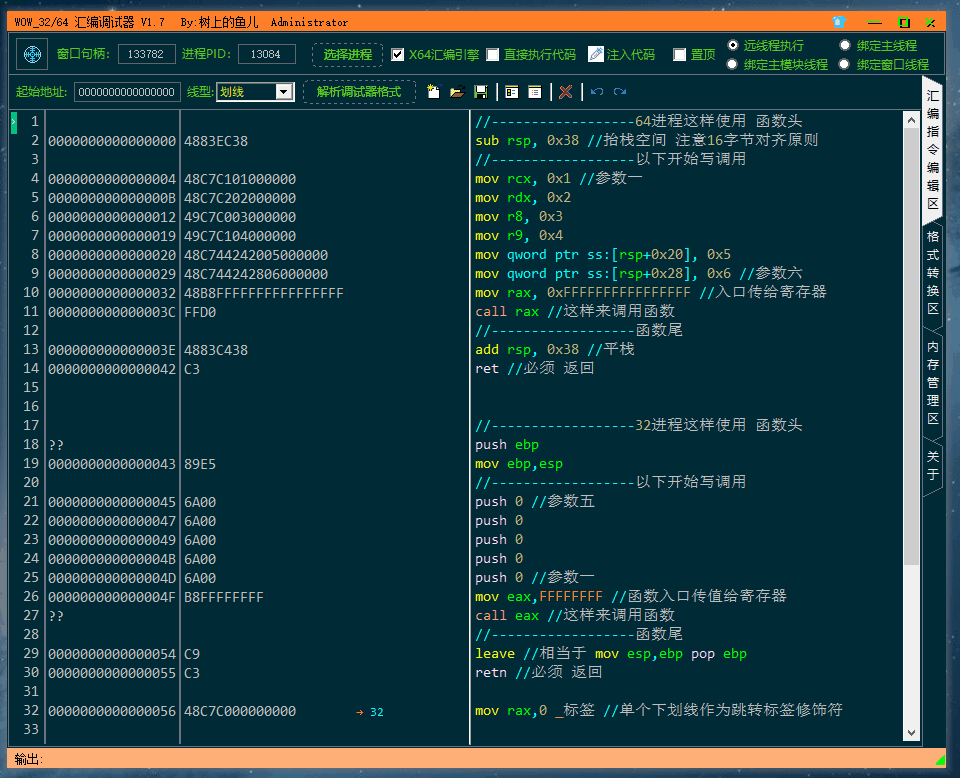Click the line number 18 '??' cell
The height and width of the screenshot is (778, 960).
[56, 445]
